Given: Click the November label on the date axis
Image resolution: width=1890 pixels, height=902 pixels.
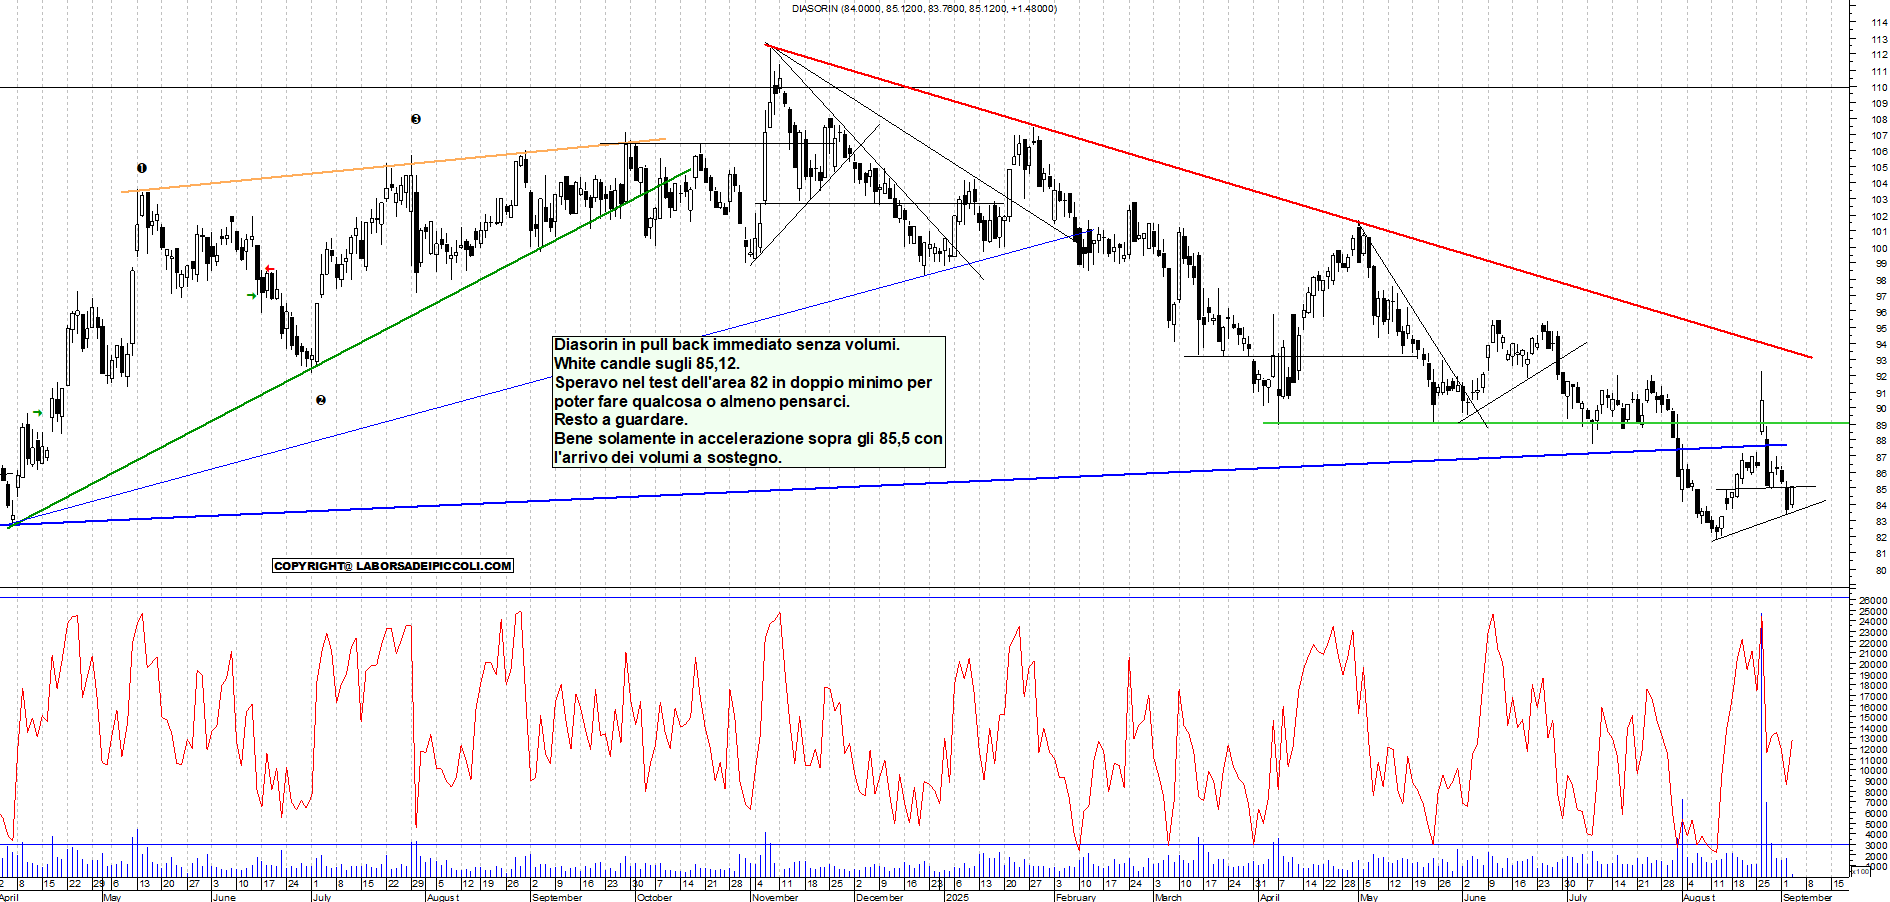Looking at the screenshot, I should tap(775, 897).
